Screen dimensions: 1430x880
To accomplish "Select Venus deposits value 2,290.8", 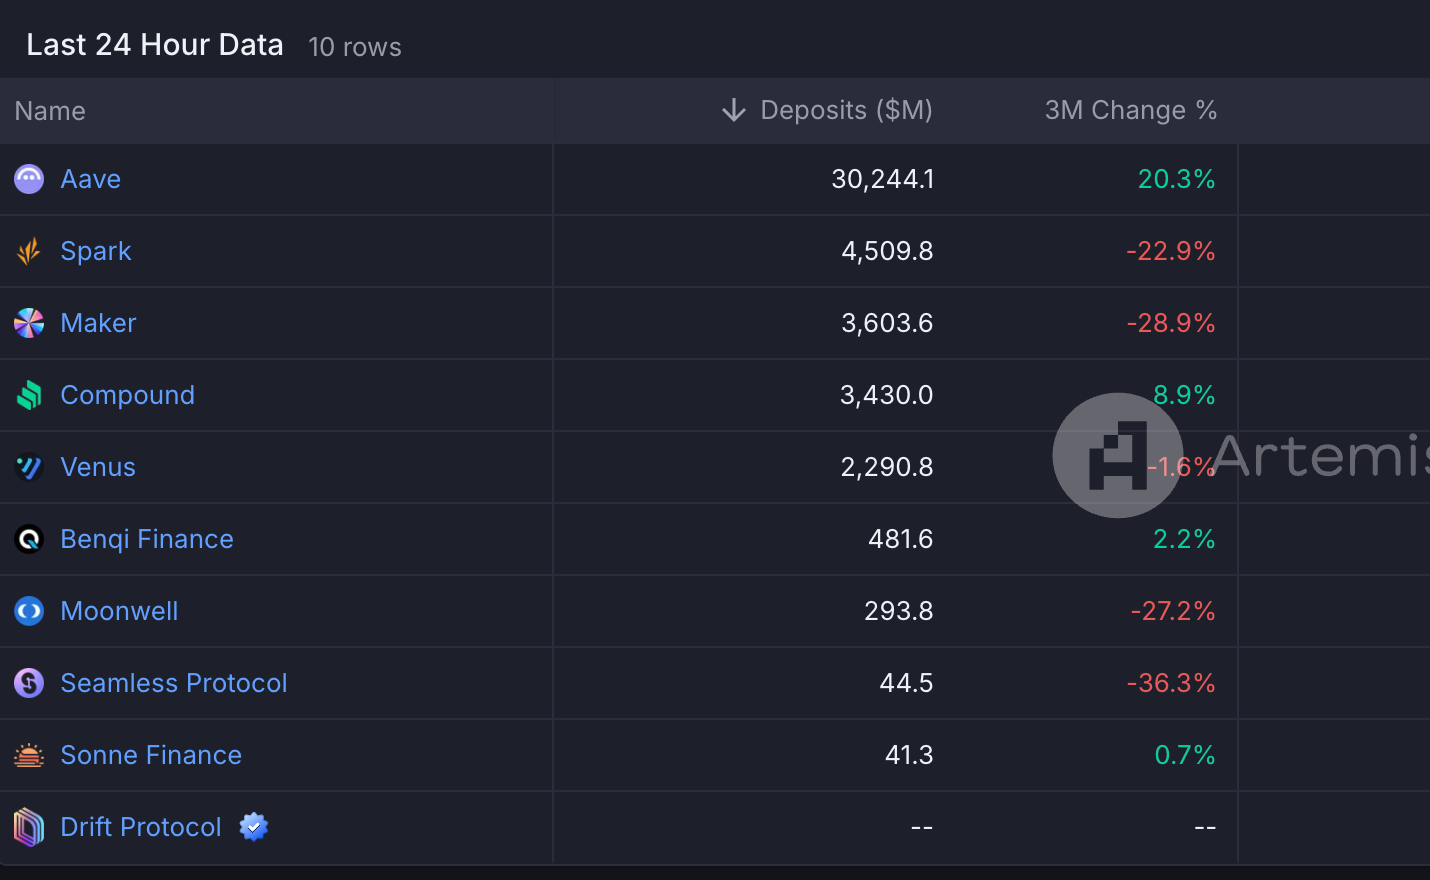I will click(887, 467).
